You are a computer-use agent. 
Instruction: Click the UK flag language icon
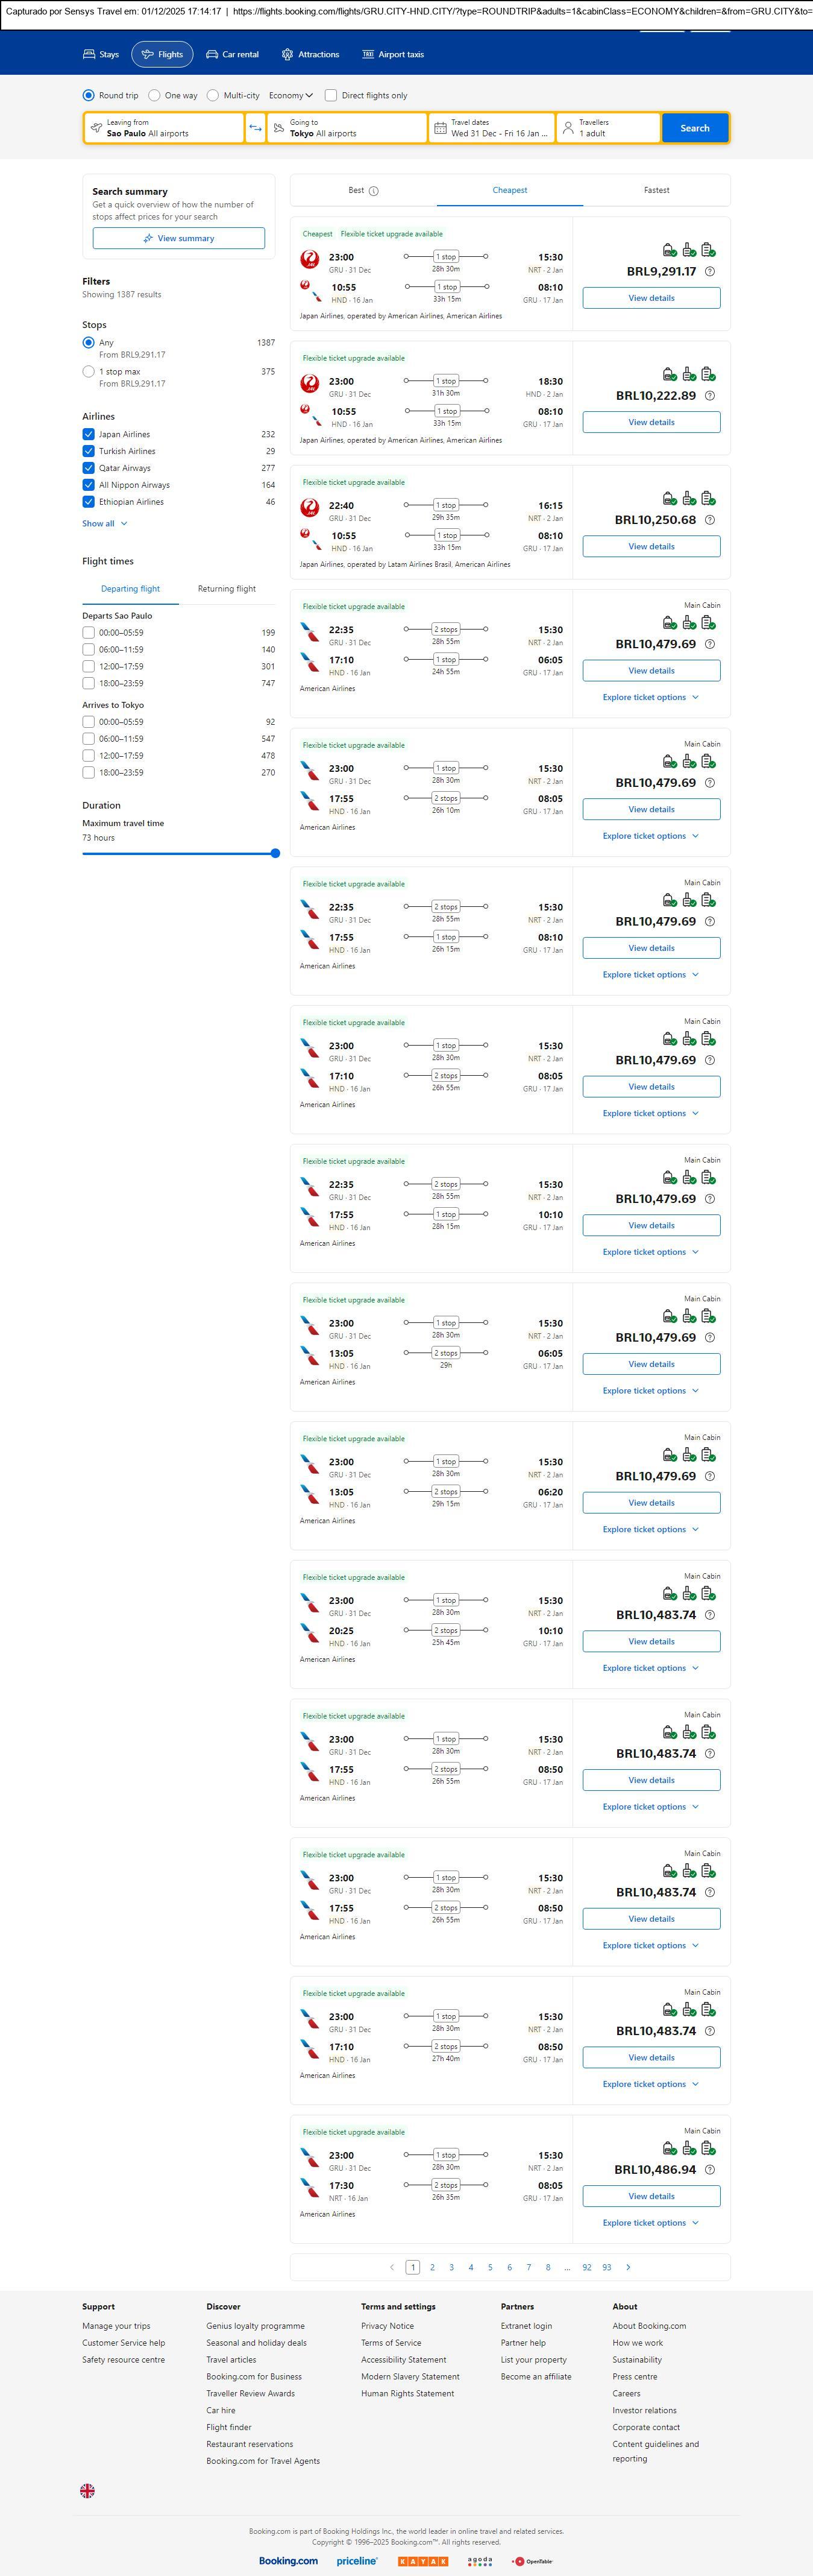click(x=88, y=2490)
